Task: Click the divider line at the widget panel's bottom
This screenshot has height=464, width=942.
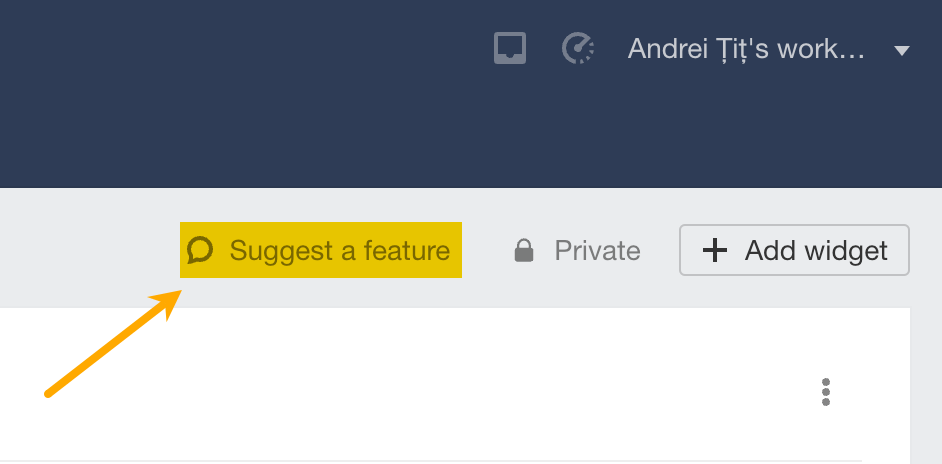Action: pos(430,461)
